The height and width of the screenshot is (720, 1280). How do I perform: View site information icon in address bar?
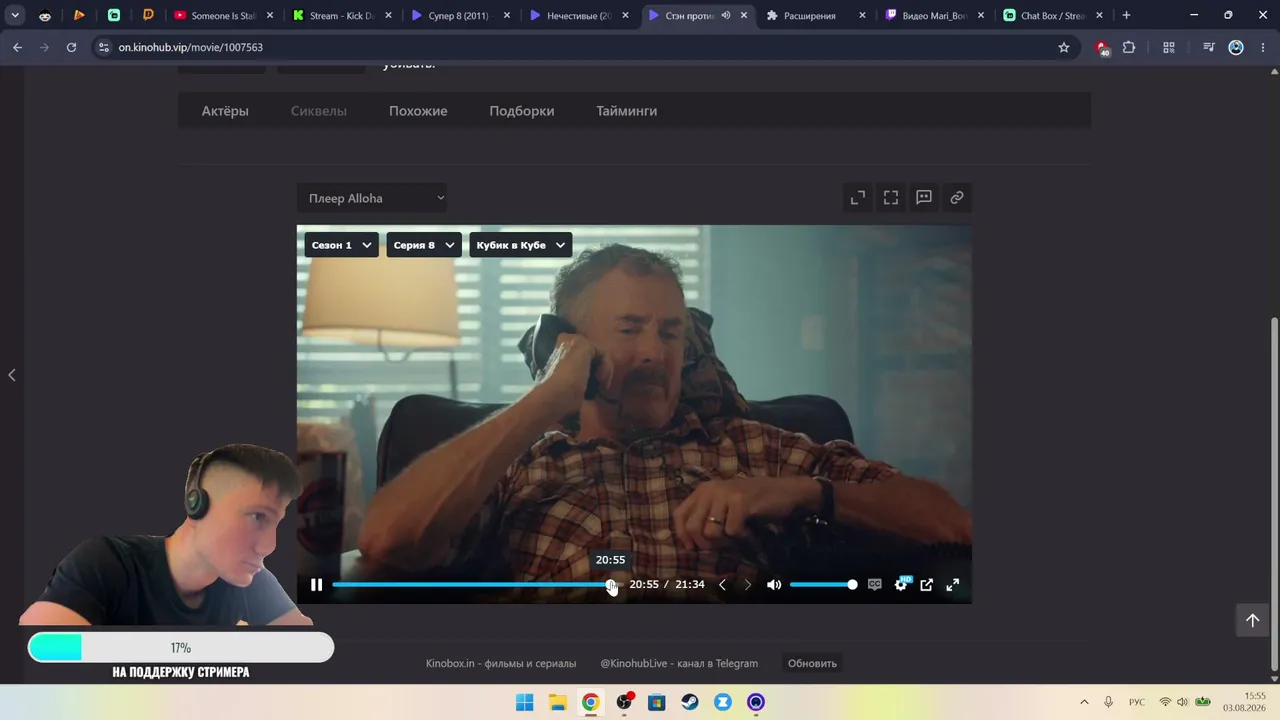click(103, 47)
